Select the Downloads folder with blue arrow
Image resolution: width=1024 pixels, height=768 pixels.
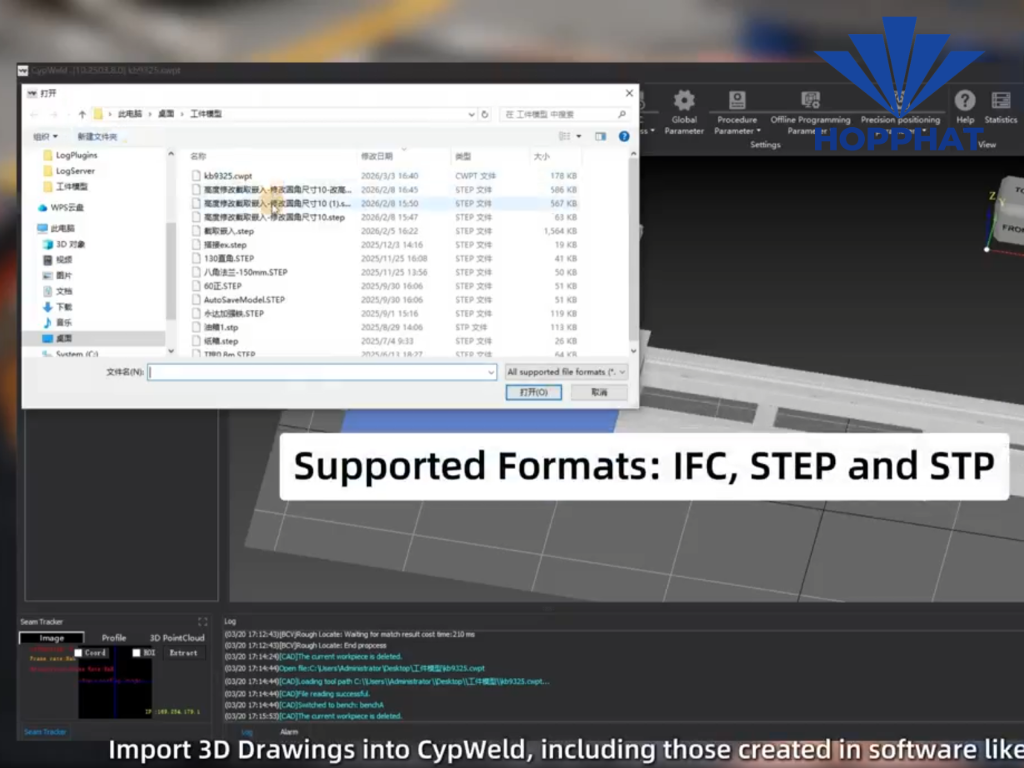coord(57,306)
